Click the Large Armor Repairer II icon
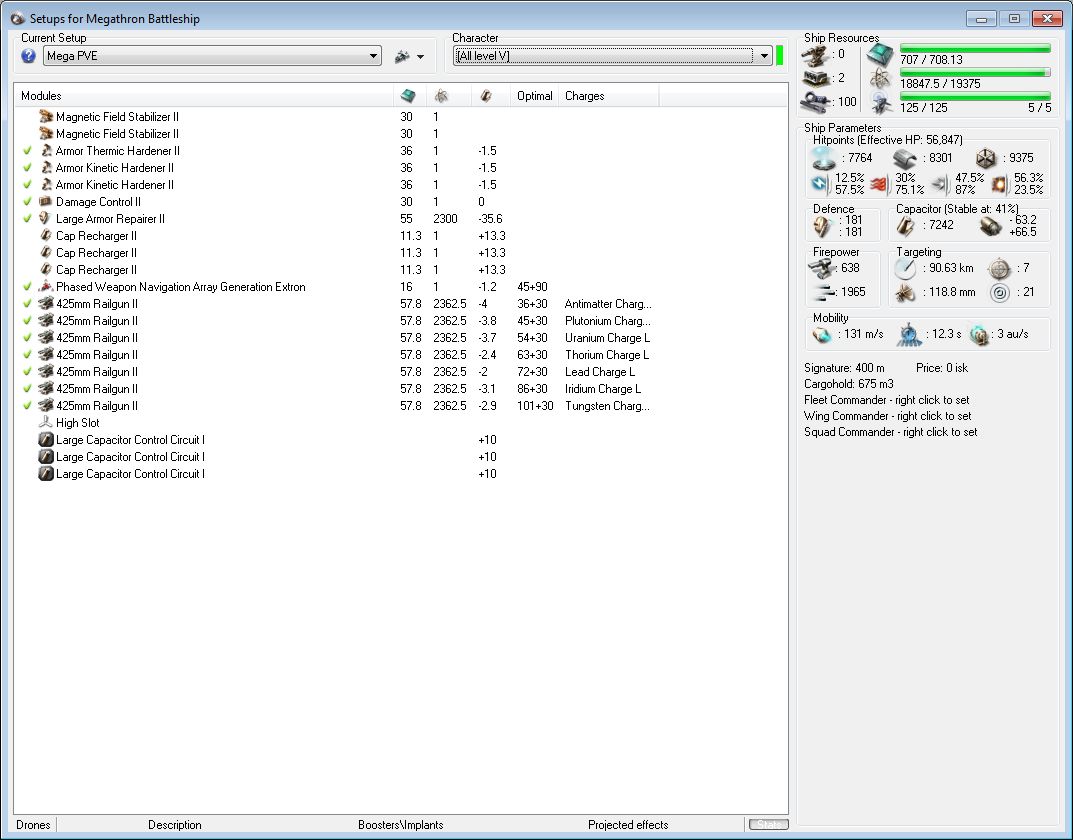This screenshot has height=840, width=1073. coord(46,219)
